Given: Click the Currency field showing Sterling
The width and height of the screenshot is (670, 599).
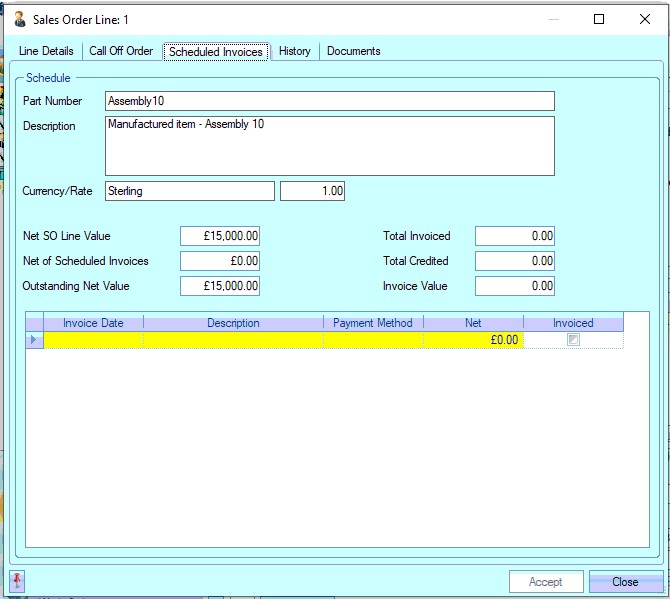Looking at the screenshot, I should pyautogui.click(x=189, y=191).
